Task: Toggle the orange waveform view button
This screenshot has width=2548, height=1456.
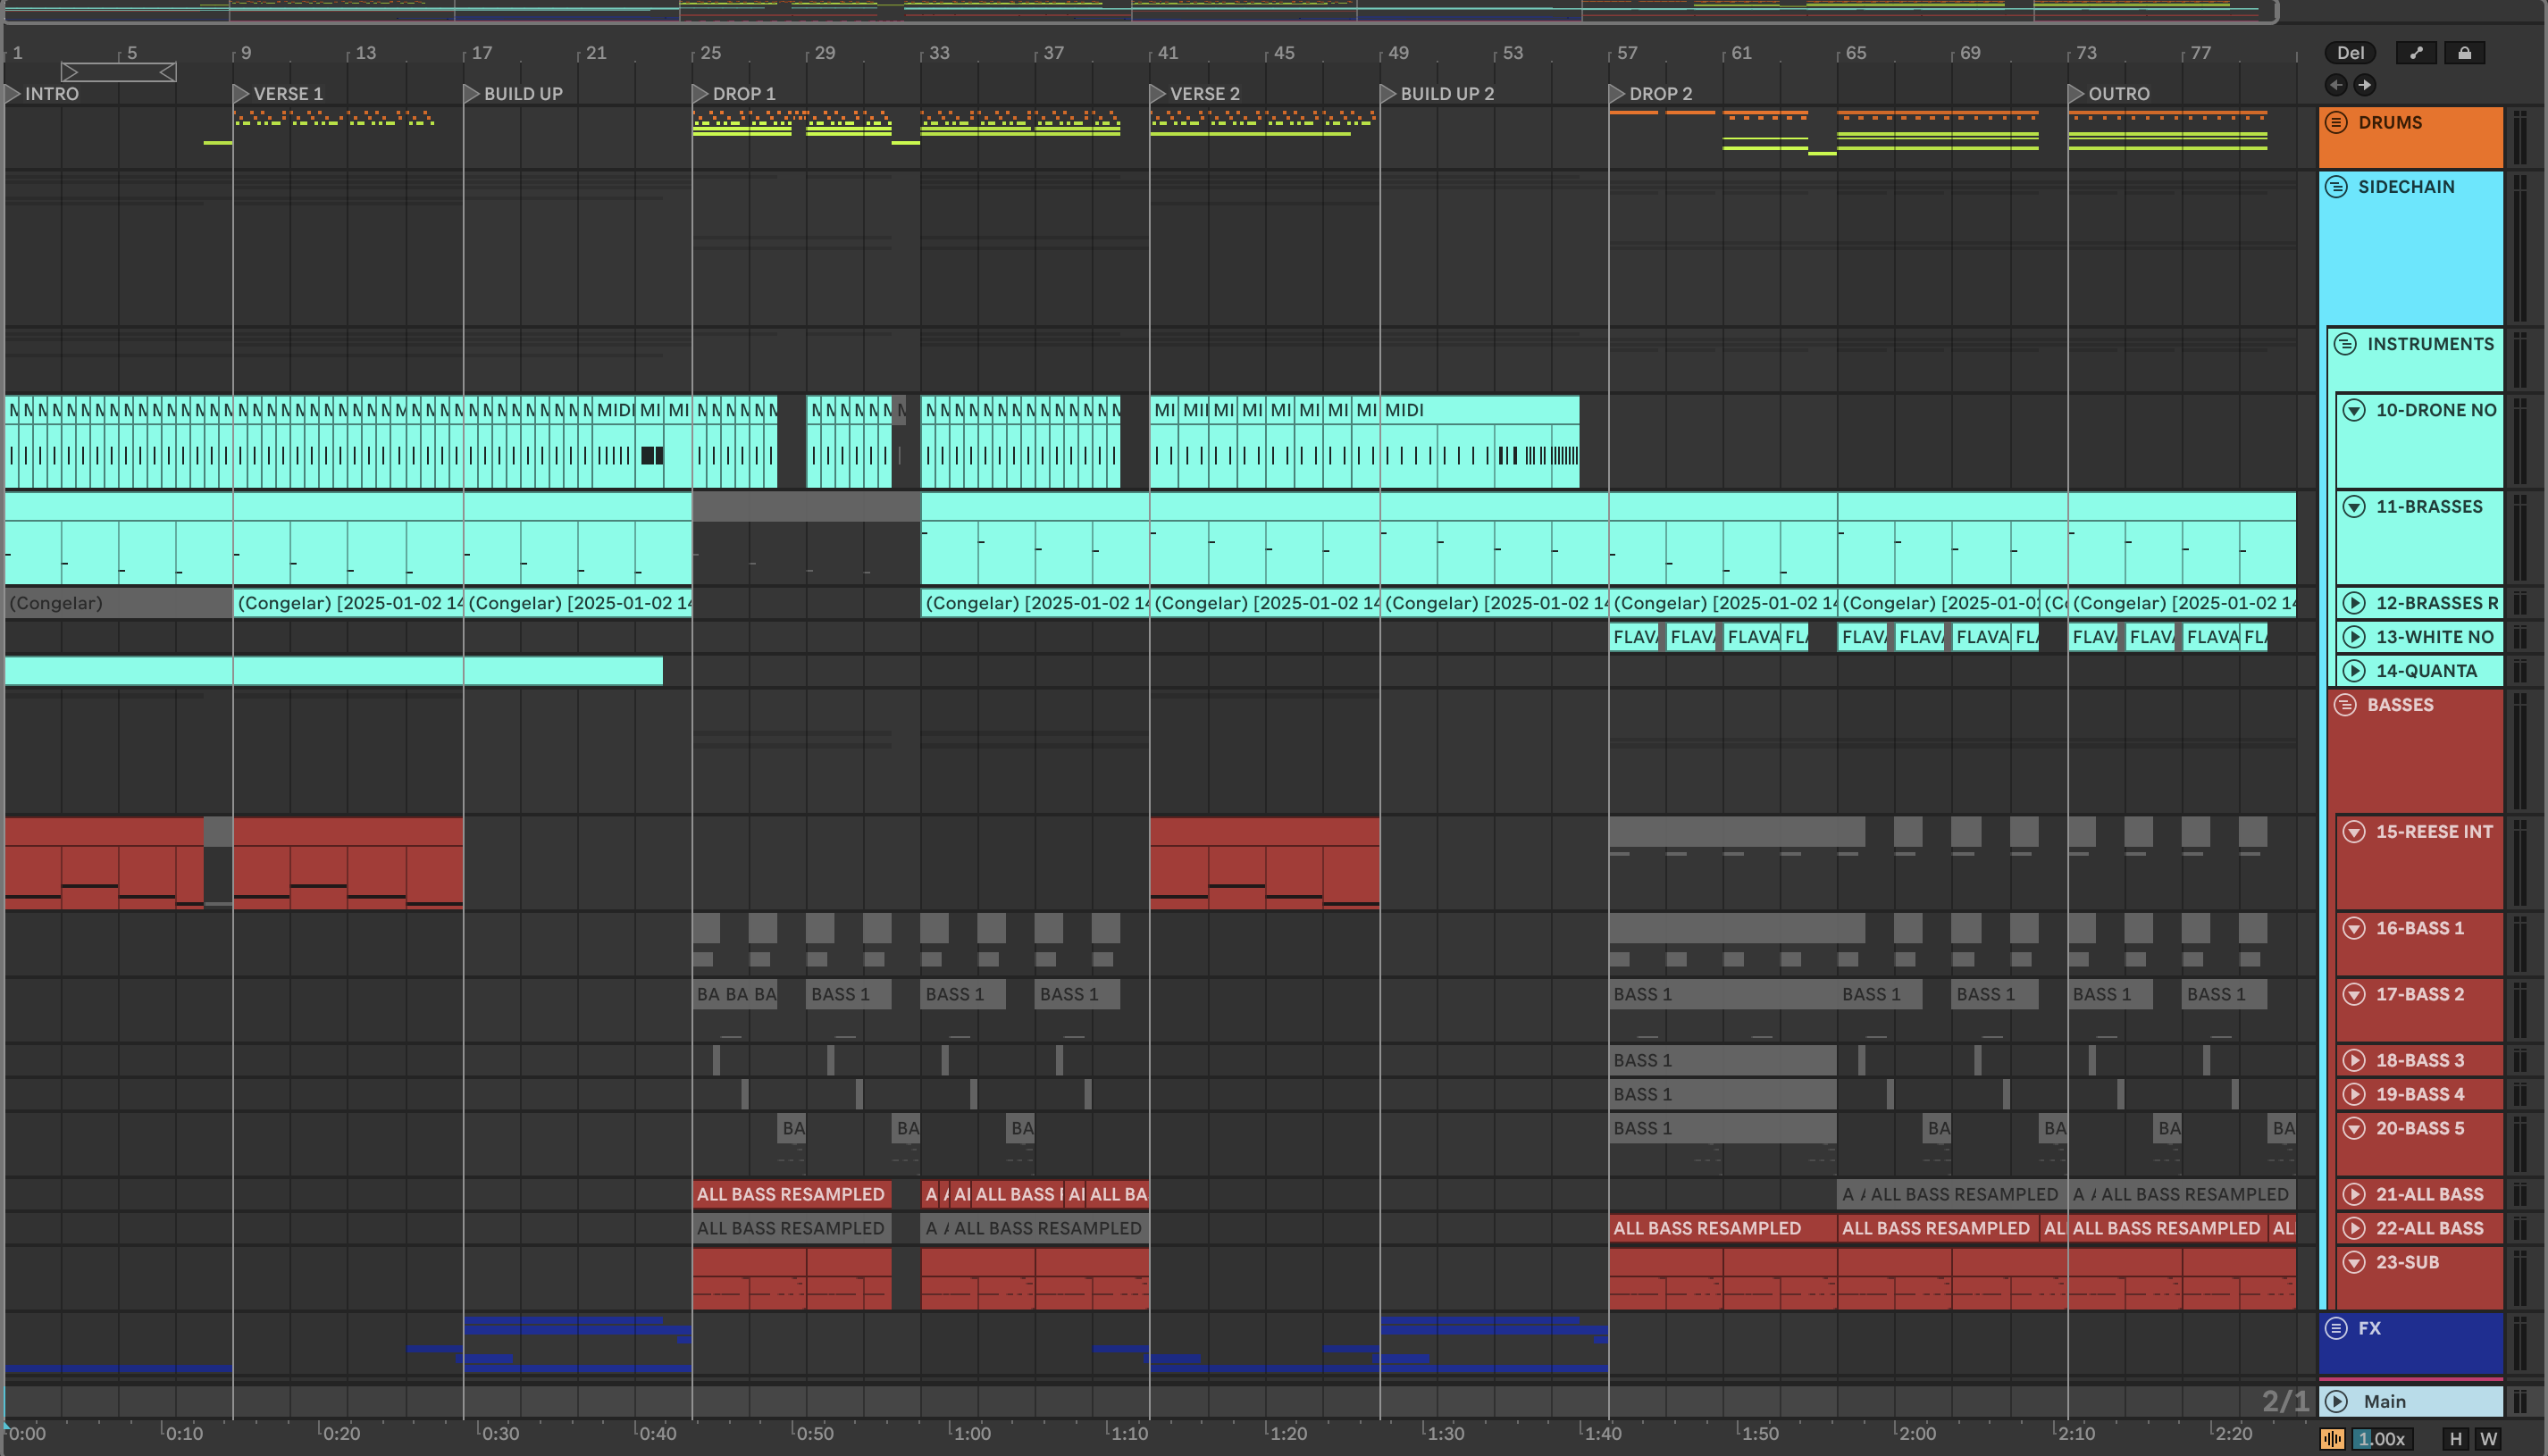Action: pyautogui.click(x=2332, y=1439)
